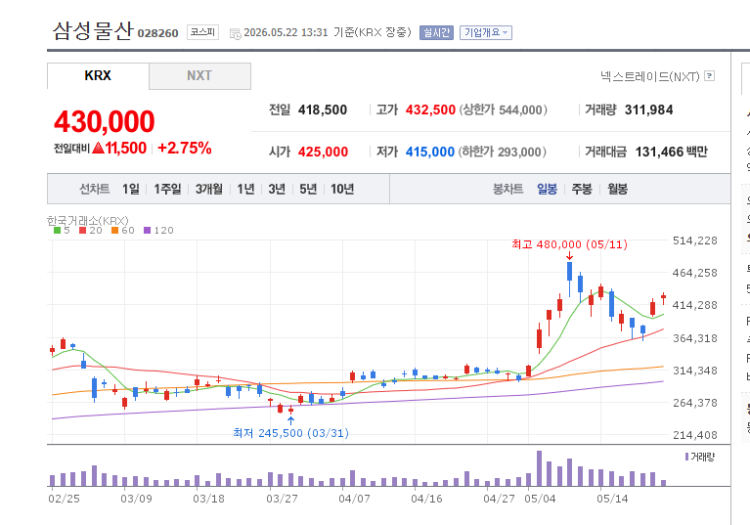
Task: Click the 거래량 value 311,984
Action: coord(649,110)
